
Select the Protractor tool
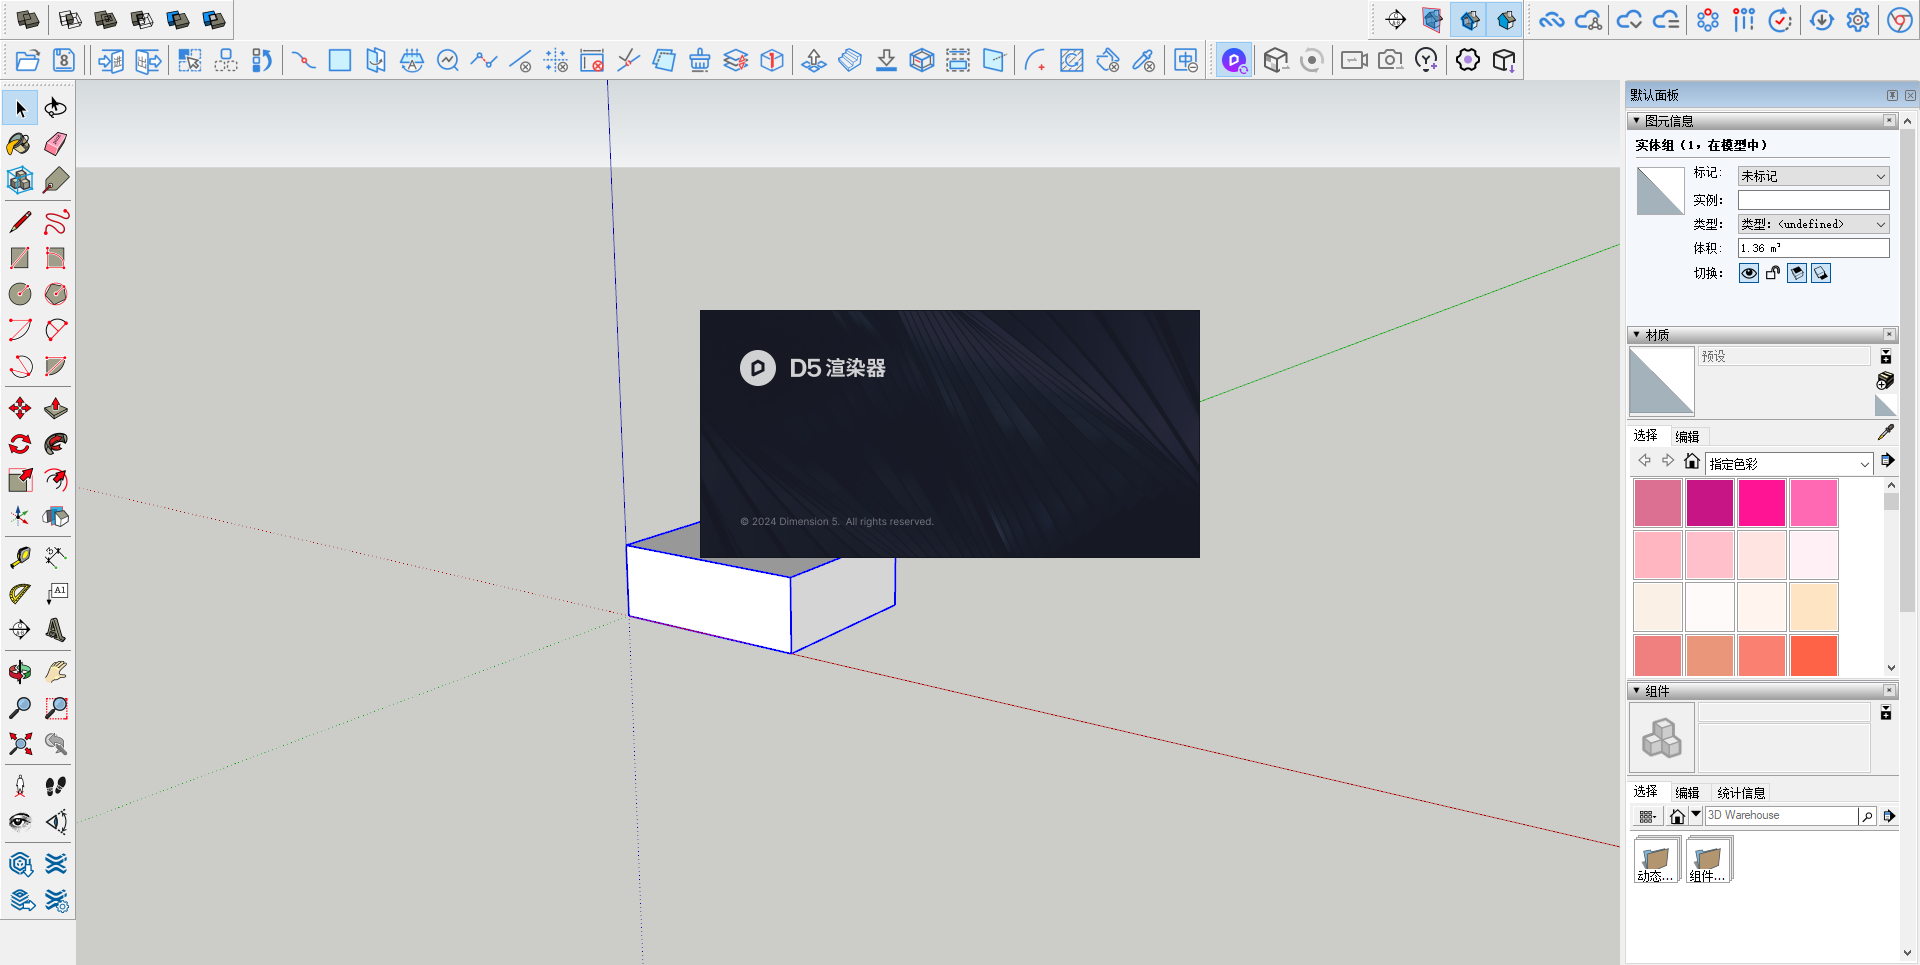point(20,593)
